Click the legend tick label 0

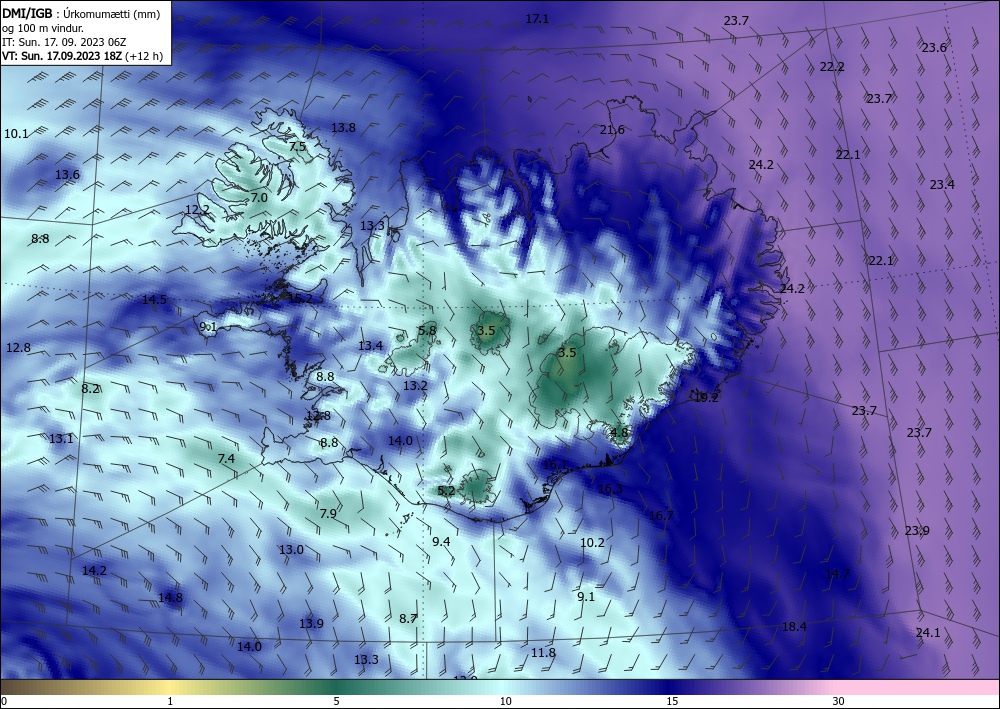4,701
